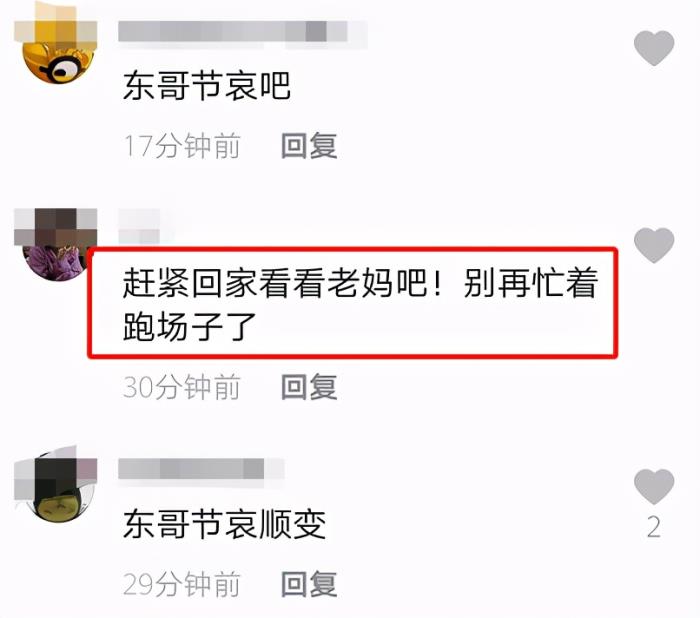Like the comment '东哥节哀顺变'

[654, 487]
